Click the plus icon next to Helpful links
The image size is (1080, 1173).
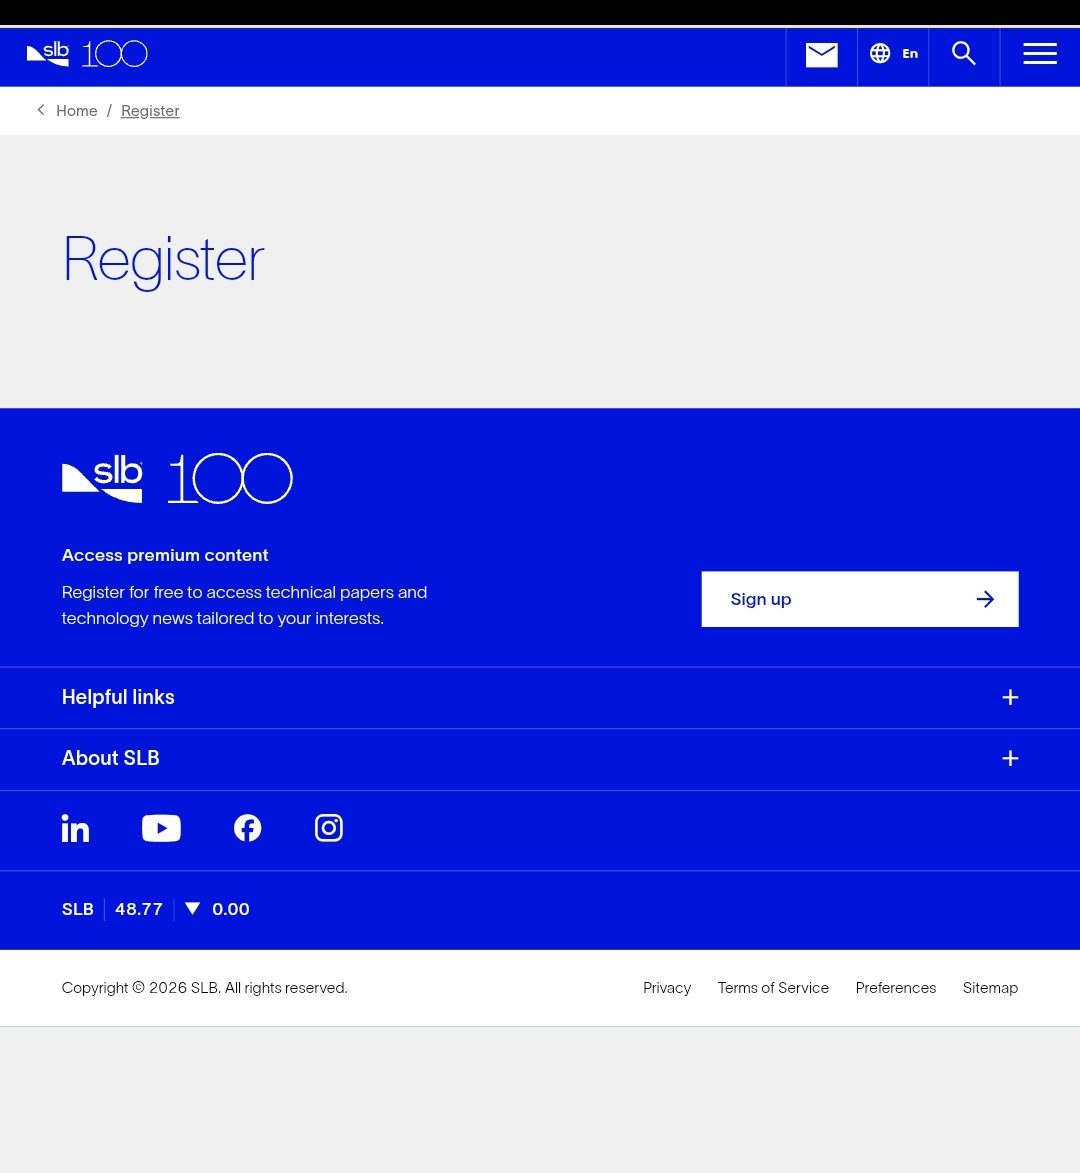click(x=1010, y=697)
